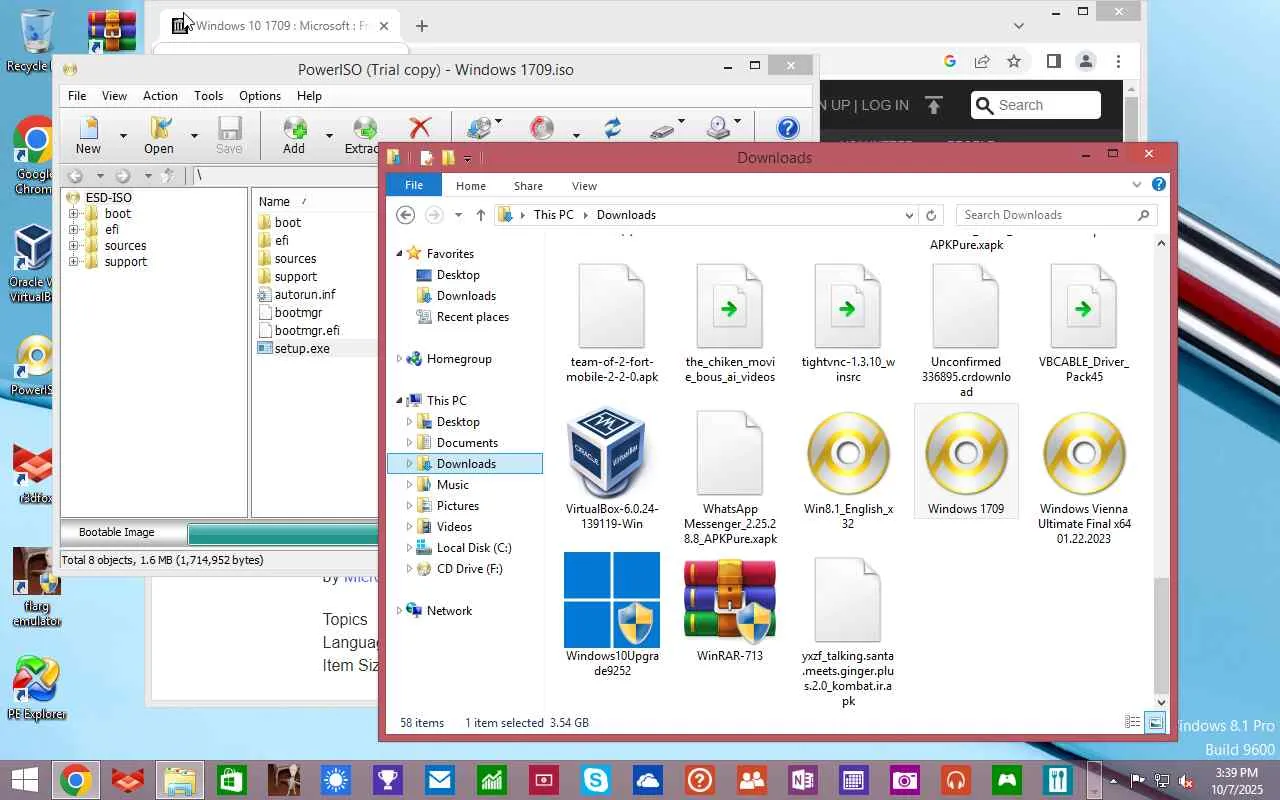
Task: Expand the sources node in PowerISO tree
Action: pos(73,246)
